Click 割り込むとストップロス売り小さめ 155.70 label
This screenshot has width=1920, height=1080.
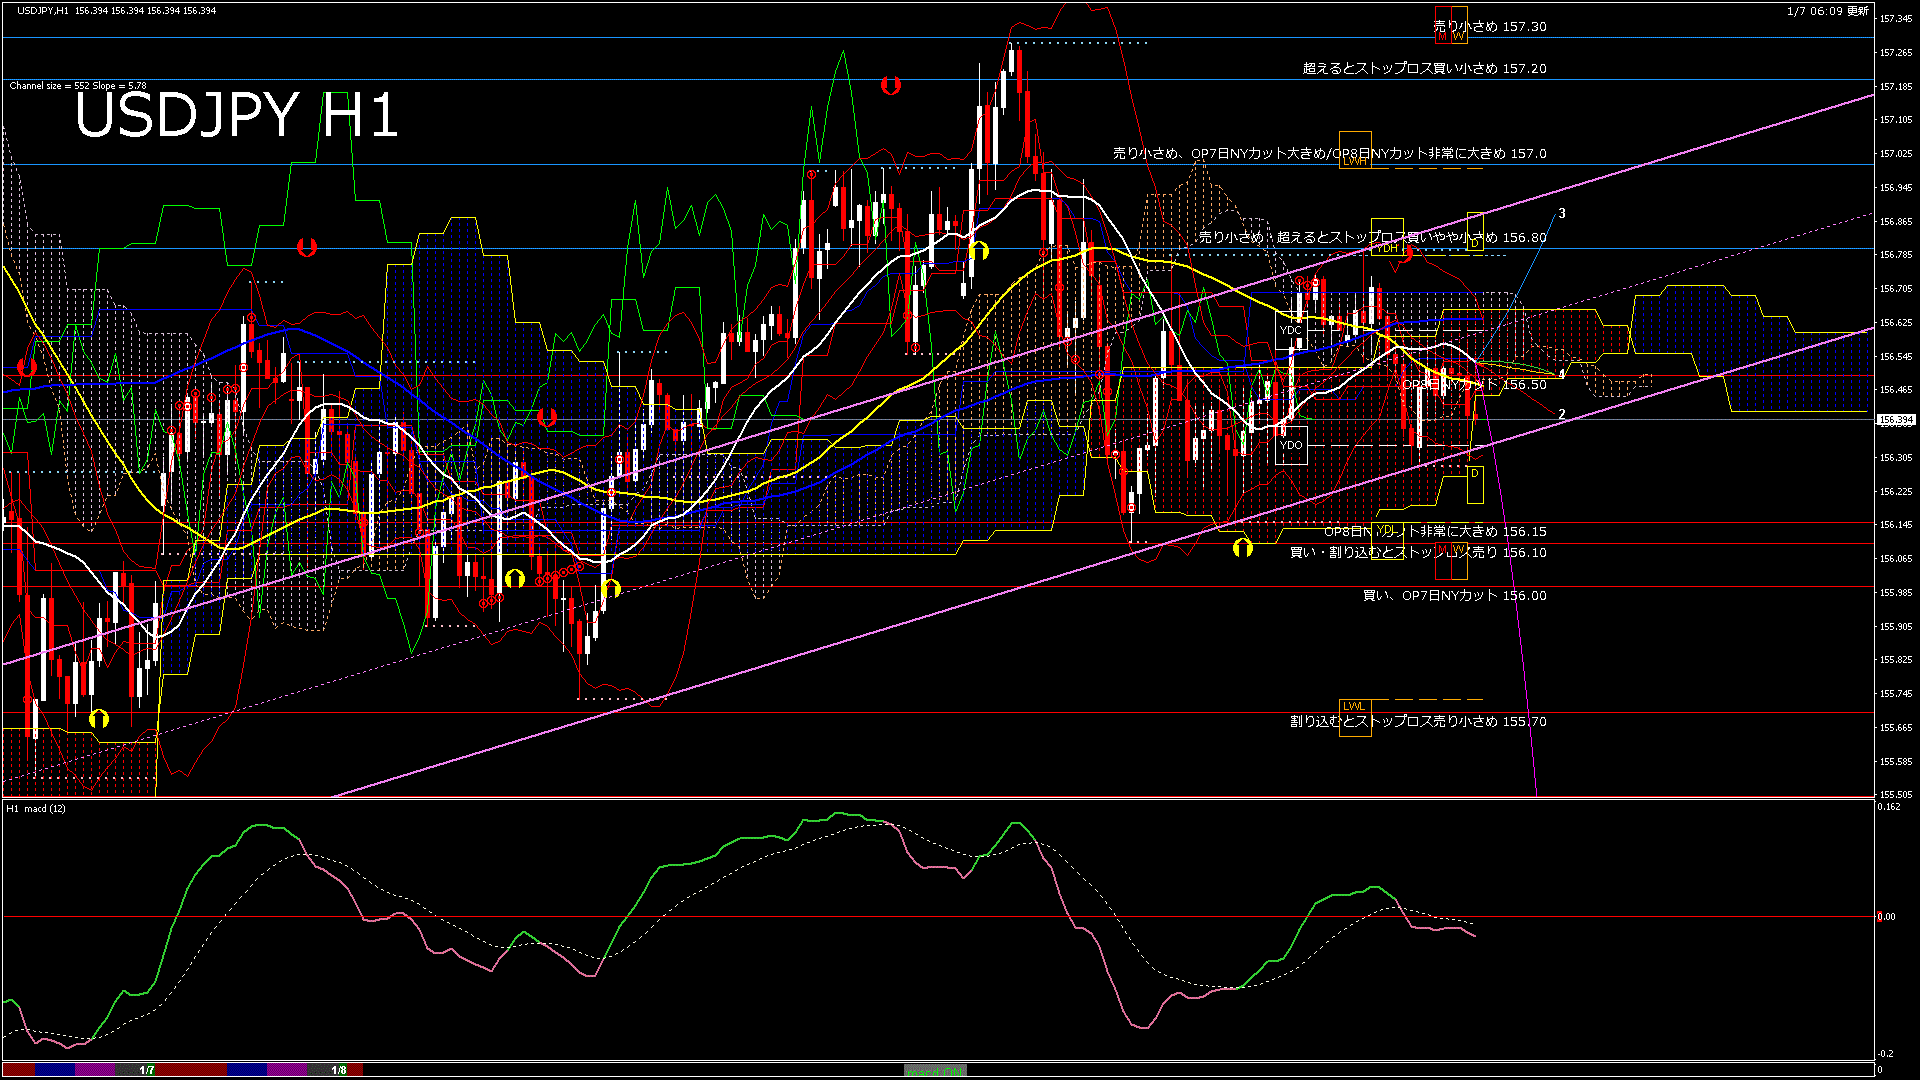click(1417, 721)
